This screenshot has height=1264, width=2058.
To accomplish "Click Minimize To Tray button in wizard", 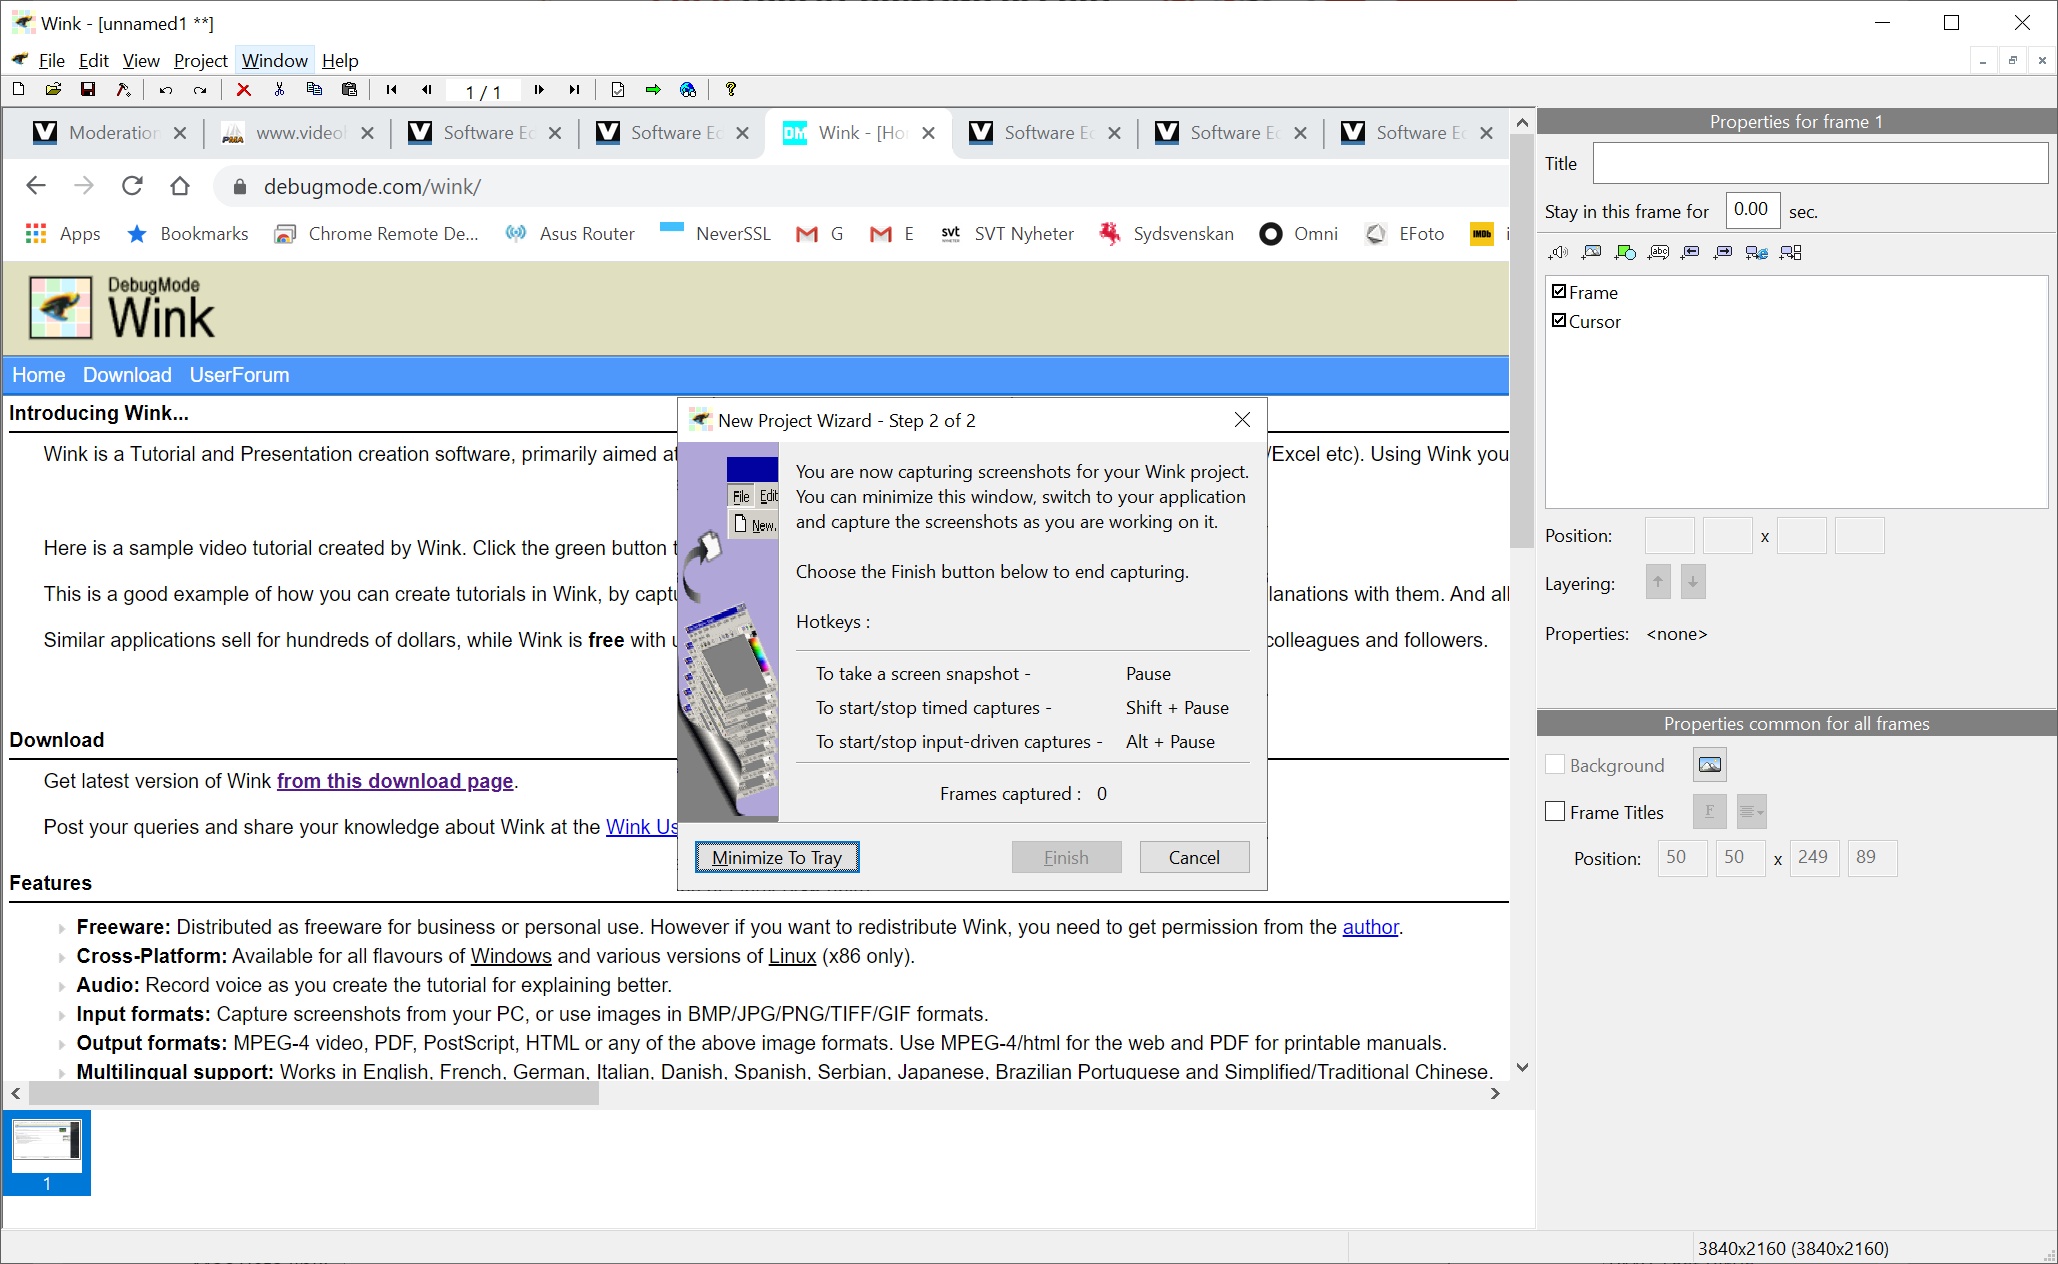I will point(776,857).
